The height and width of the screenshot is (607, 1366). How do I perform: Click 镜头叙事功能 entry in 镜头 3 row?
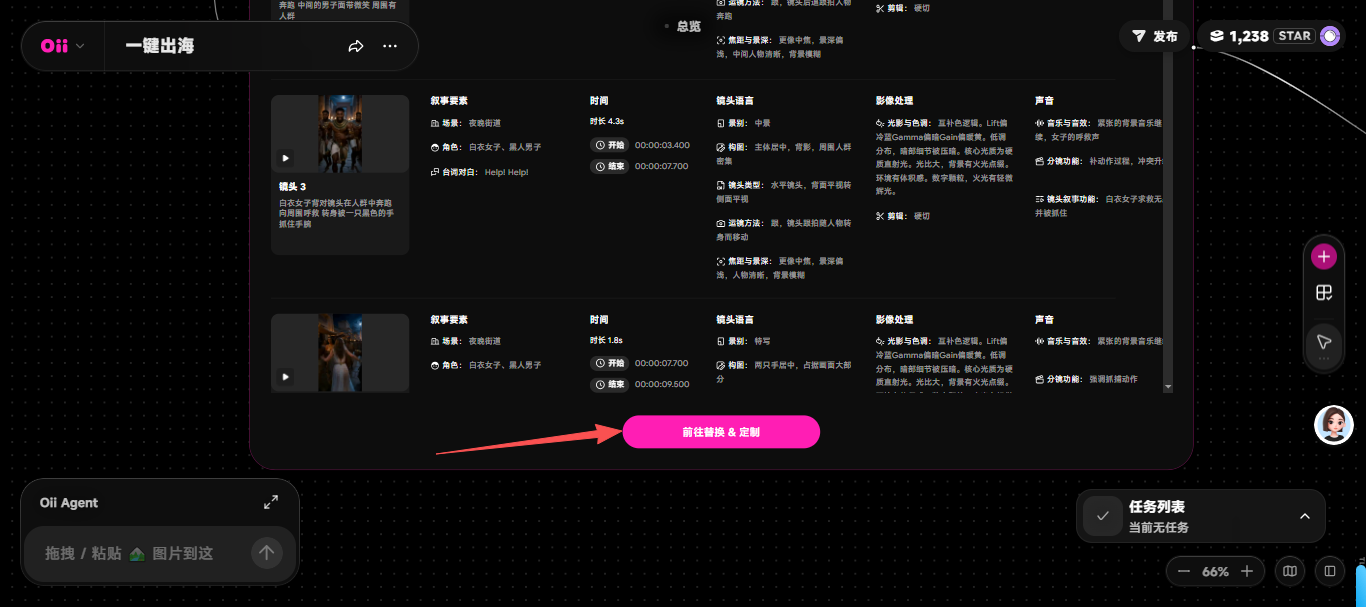click(x=1100, y=206)
